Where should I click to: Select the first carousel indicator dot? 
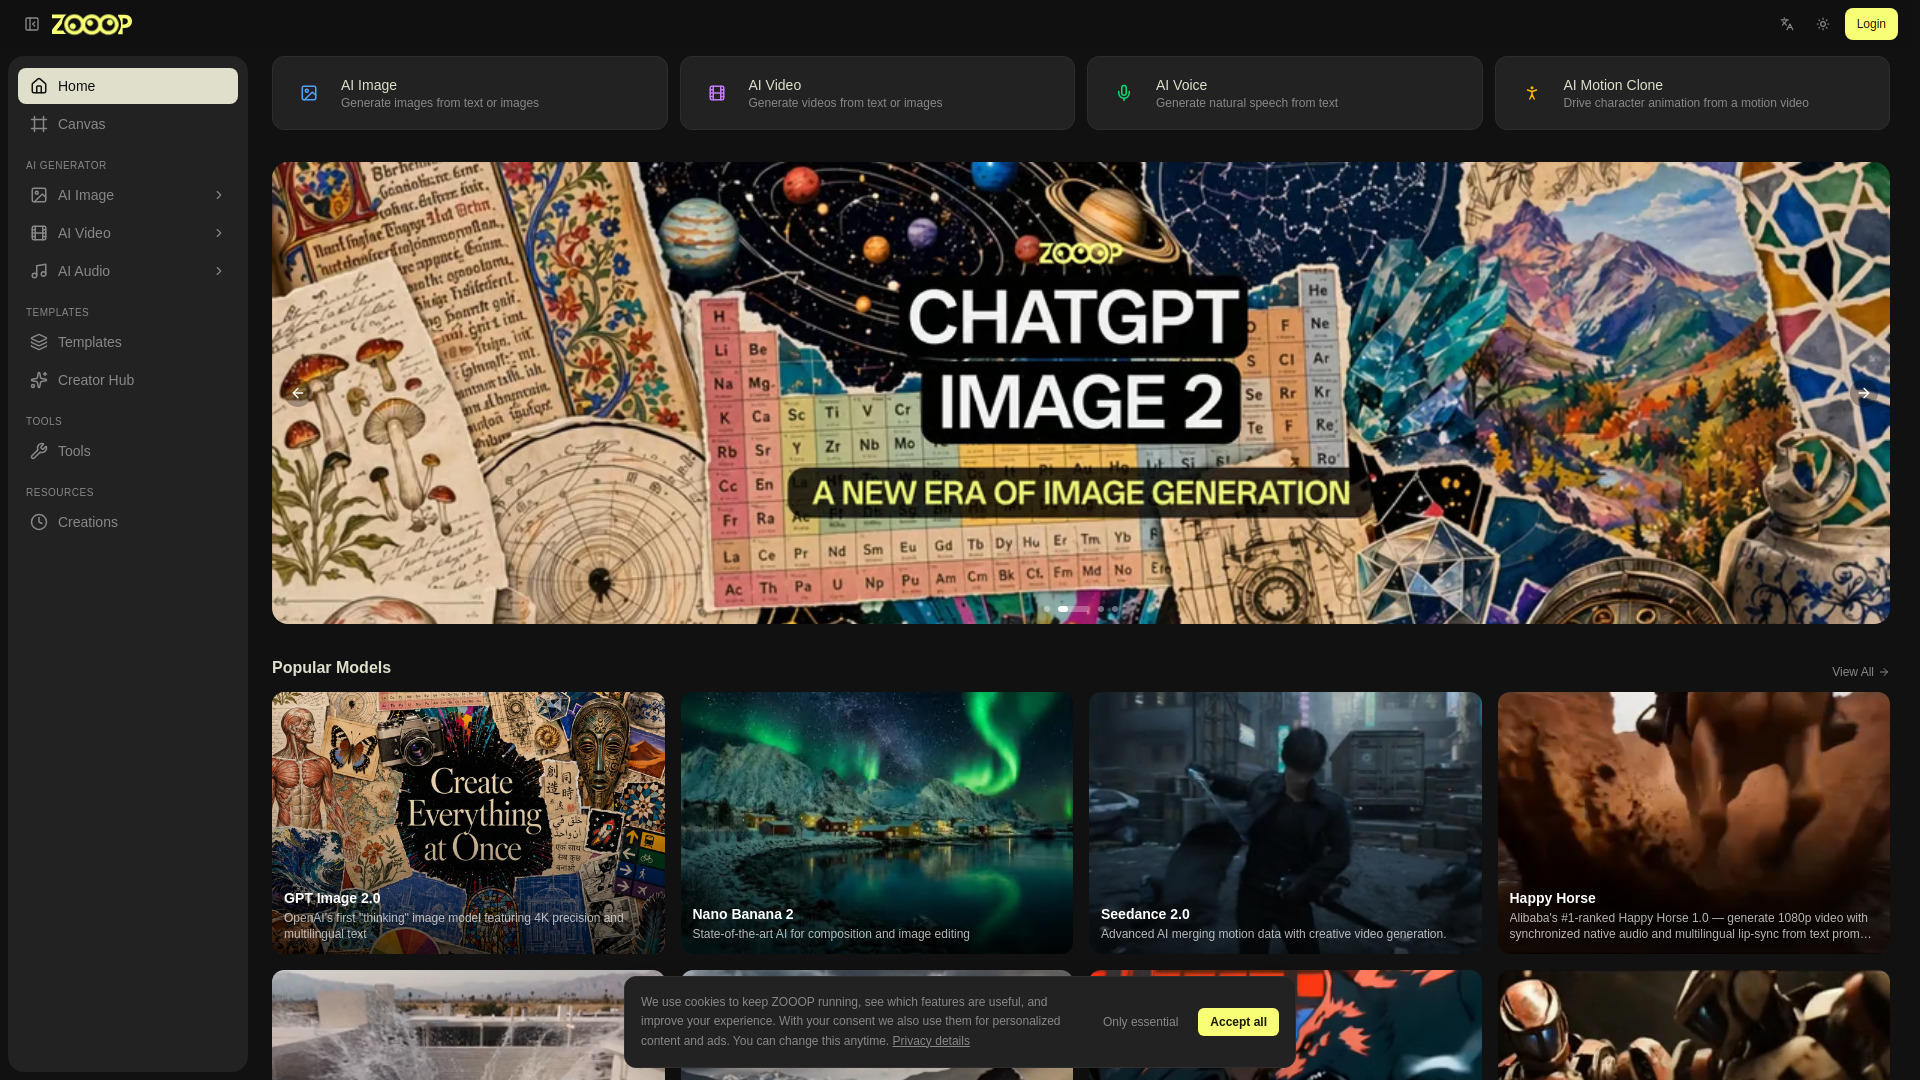pos(1047,609)
